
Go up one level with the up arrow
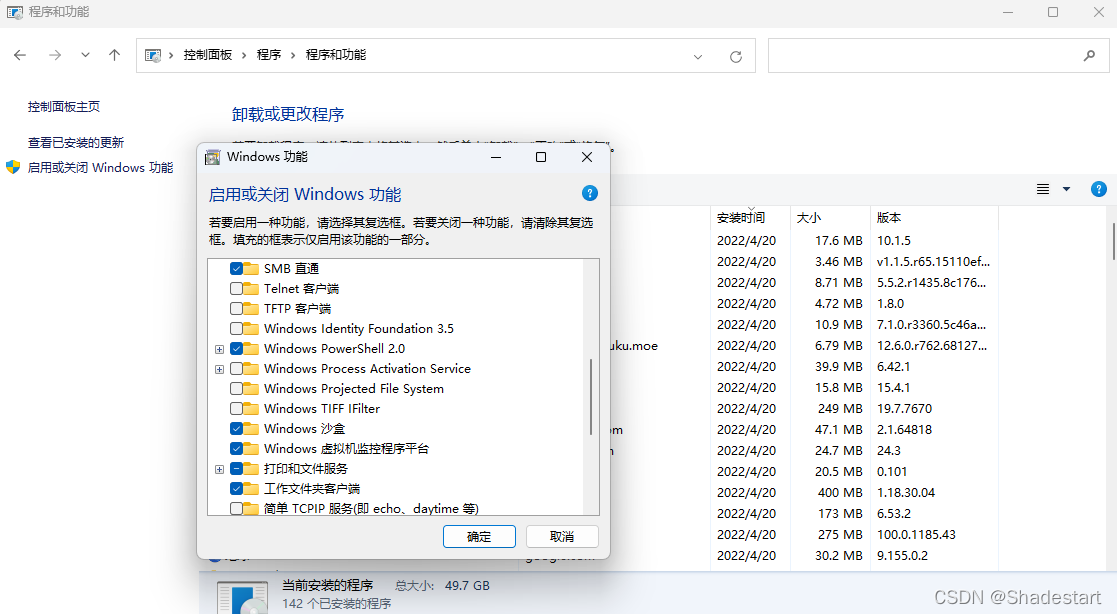(x=114, y=55)
